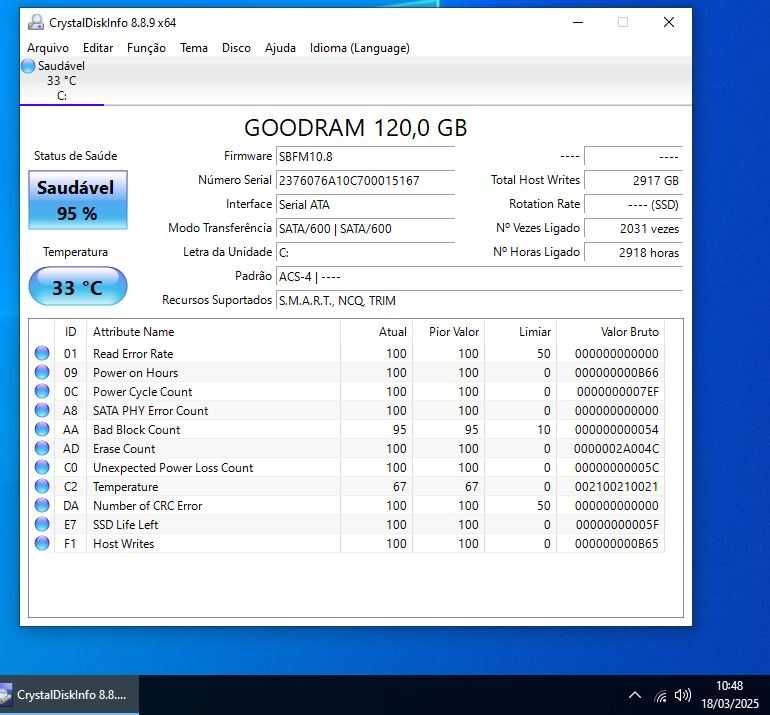Select the SATA PHY Error Count row name
This screenshot has width=770, height=715.
pos(150,411)
